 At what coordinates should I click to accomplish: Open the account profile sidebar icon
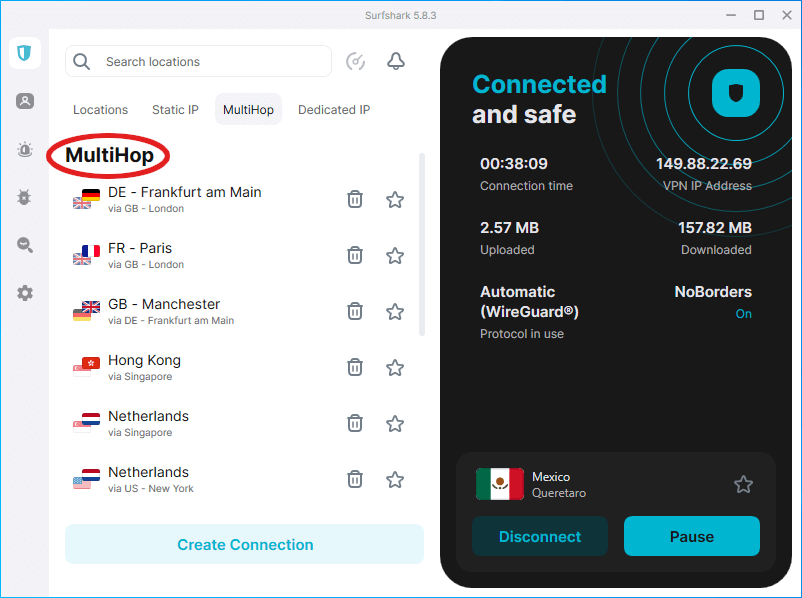tap(25, 101)
